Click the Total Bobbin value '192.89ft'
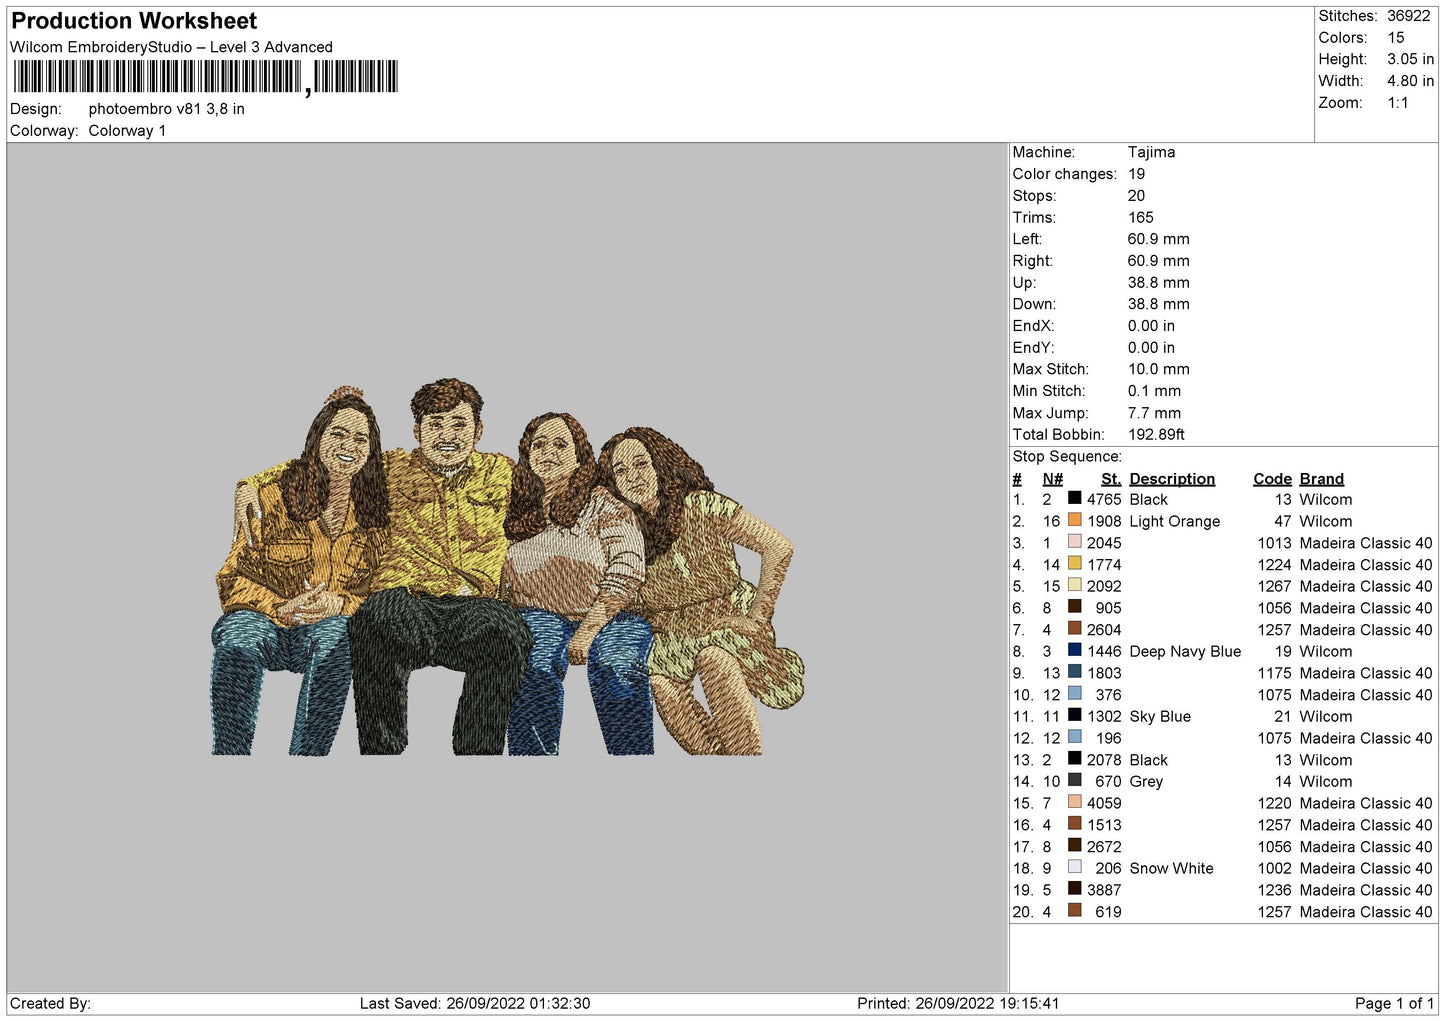 [x=1156, y=435]
